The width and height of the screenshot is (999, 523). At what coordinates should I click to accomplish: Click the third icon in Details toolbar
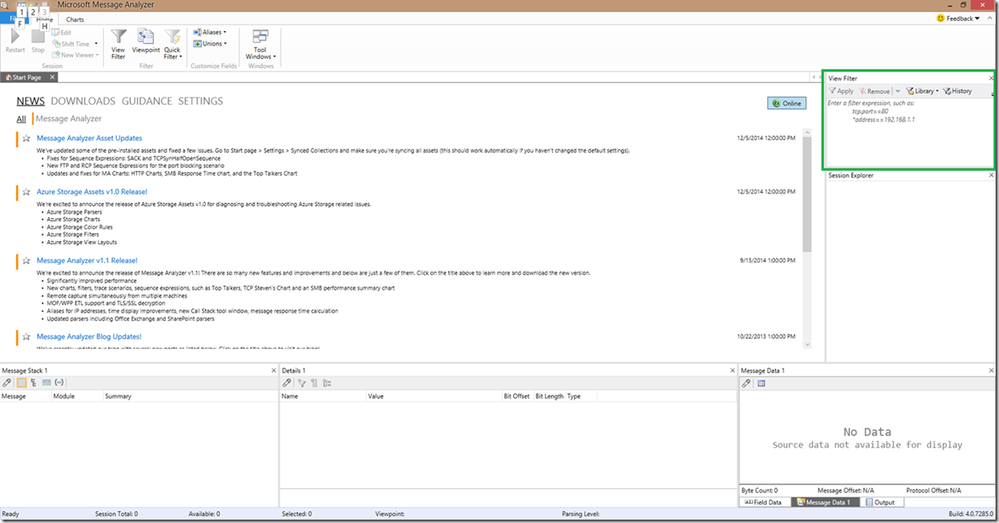click(x=314, y=383)
